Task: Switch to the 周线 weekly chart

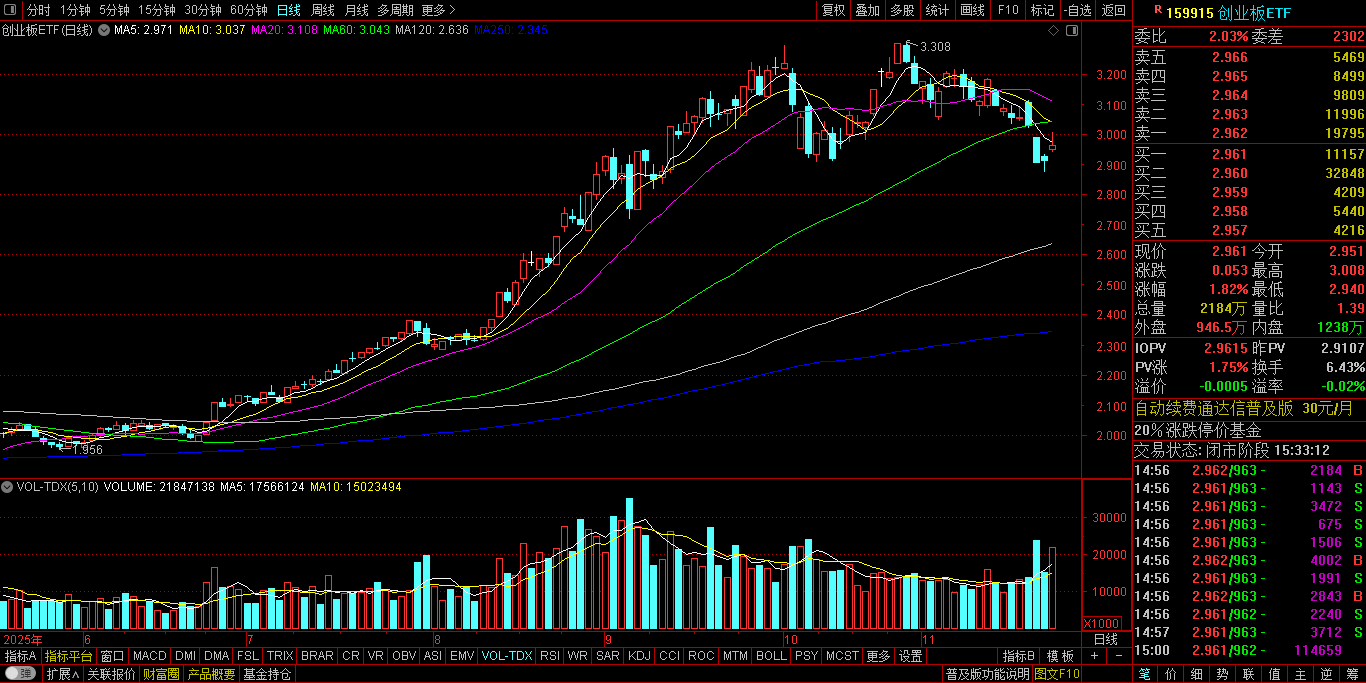Action: coord(323,10)
